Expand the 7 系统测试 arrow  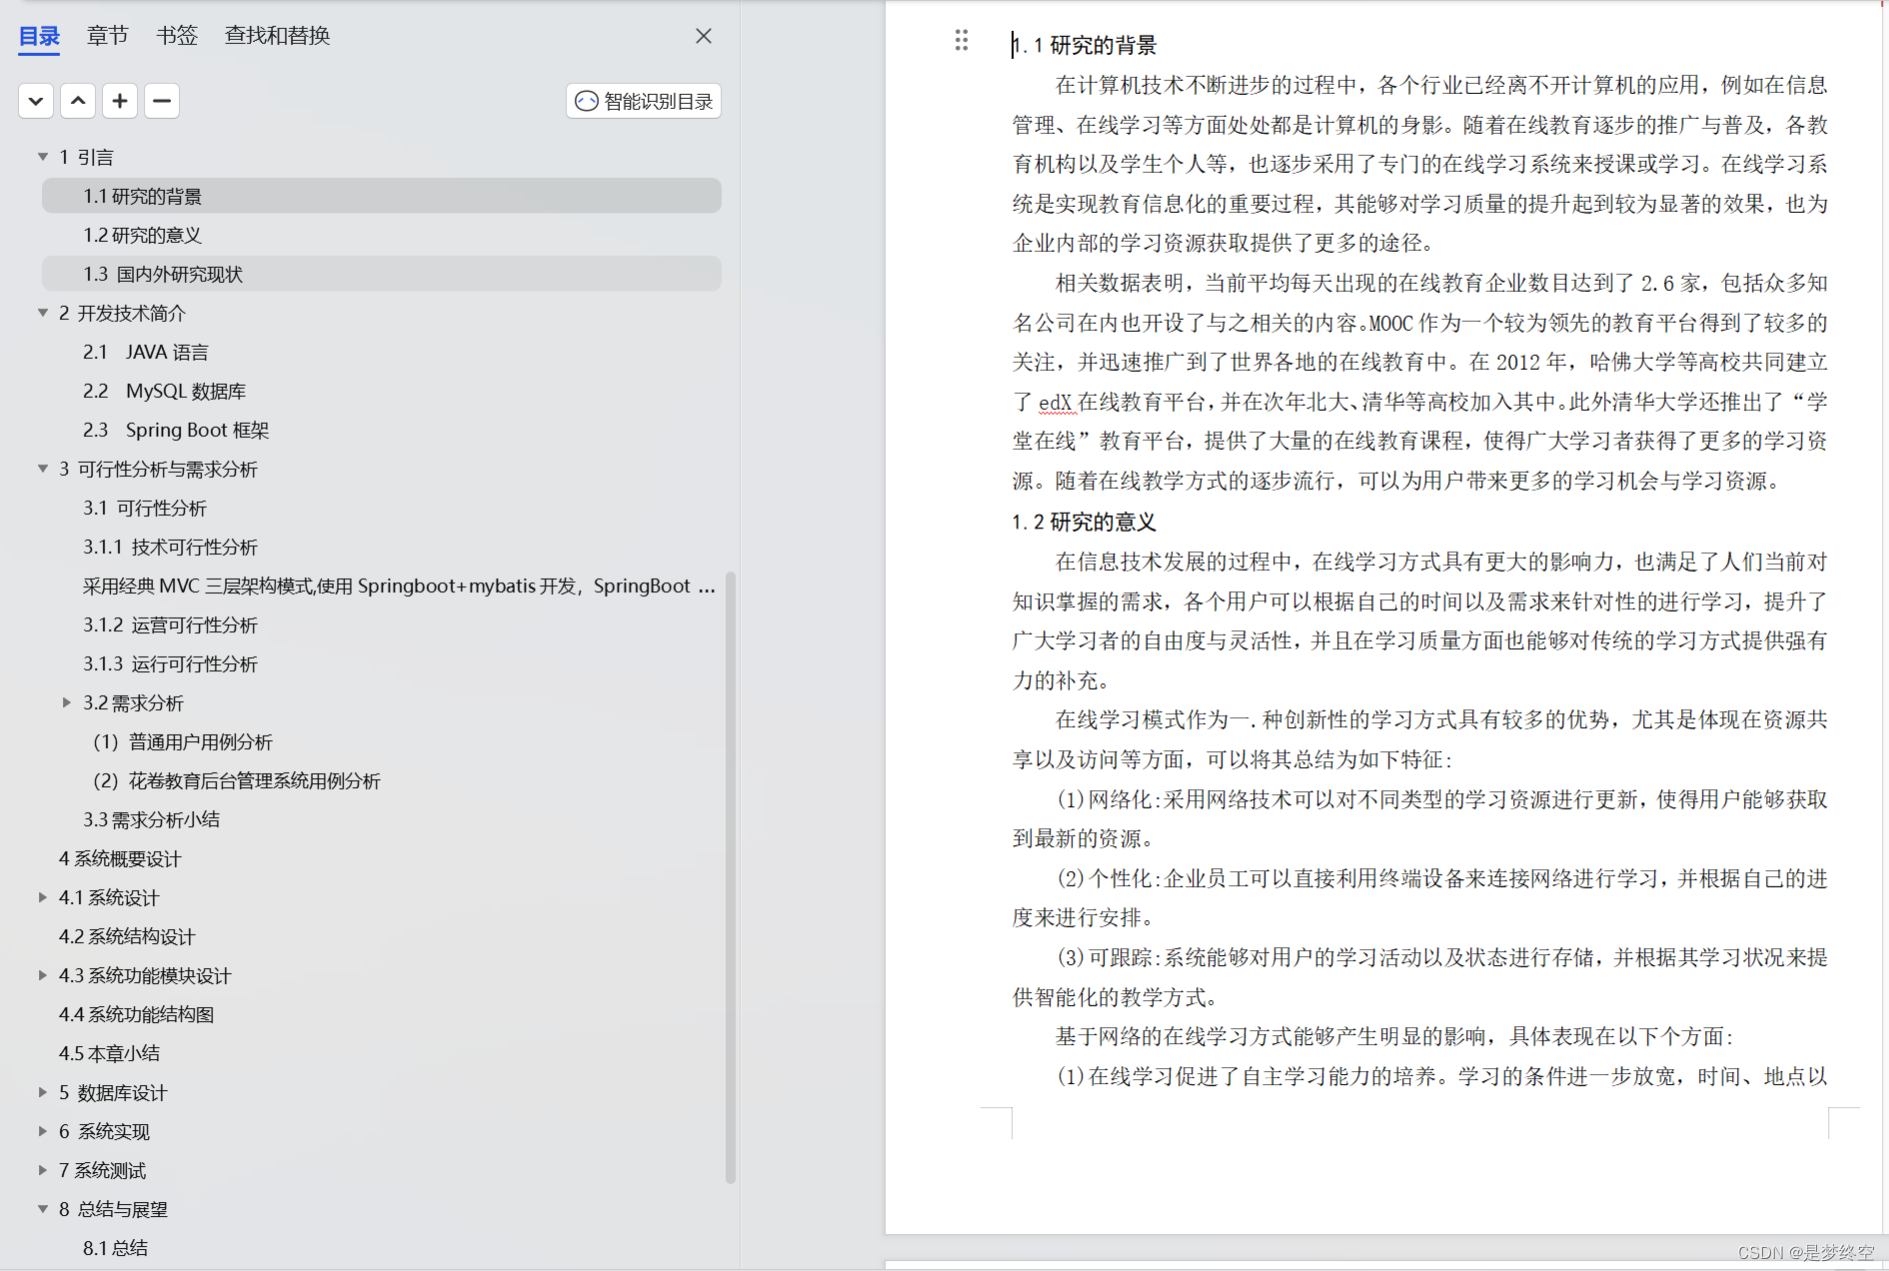click(x=43, y=1171)
